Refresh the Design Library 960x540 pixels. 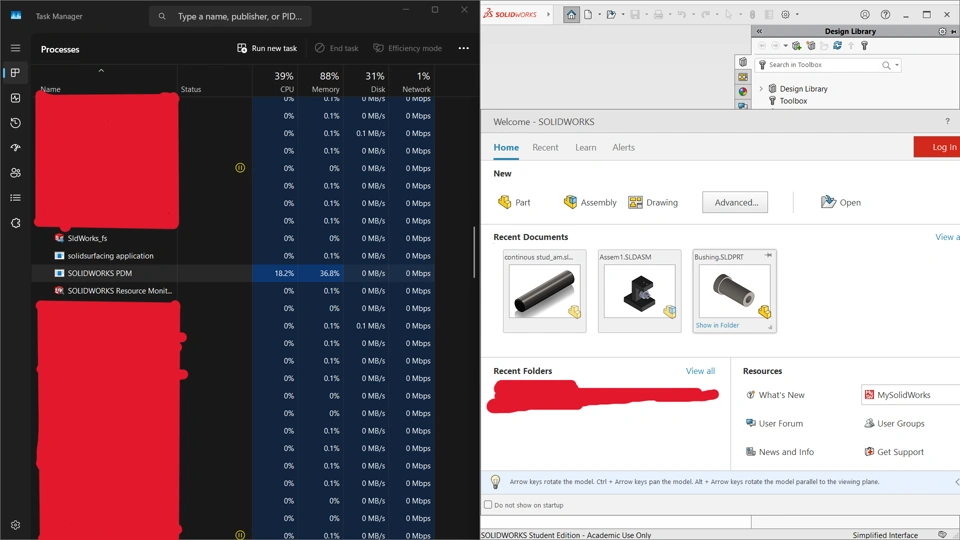[x=838, y=46]
